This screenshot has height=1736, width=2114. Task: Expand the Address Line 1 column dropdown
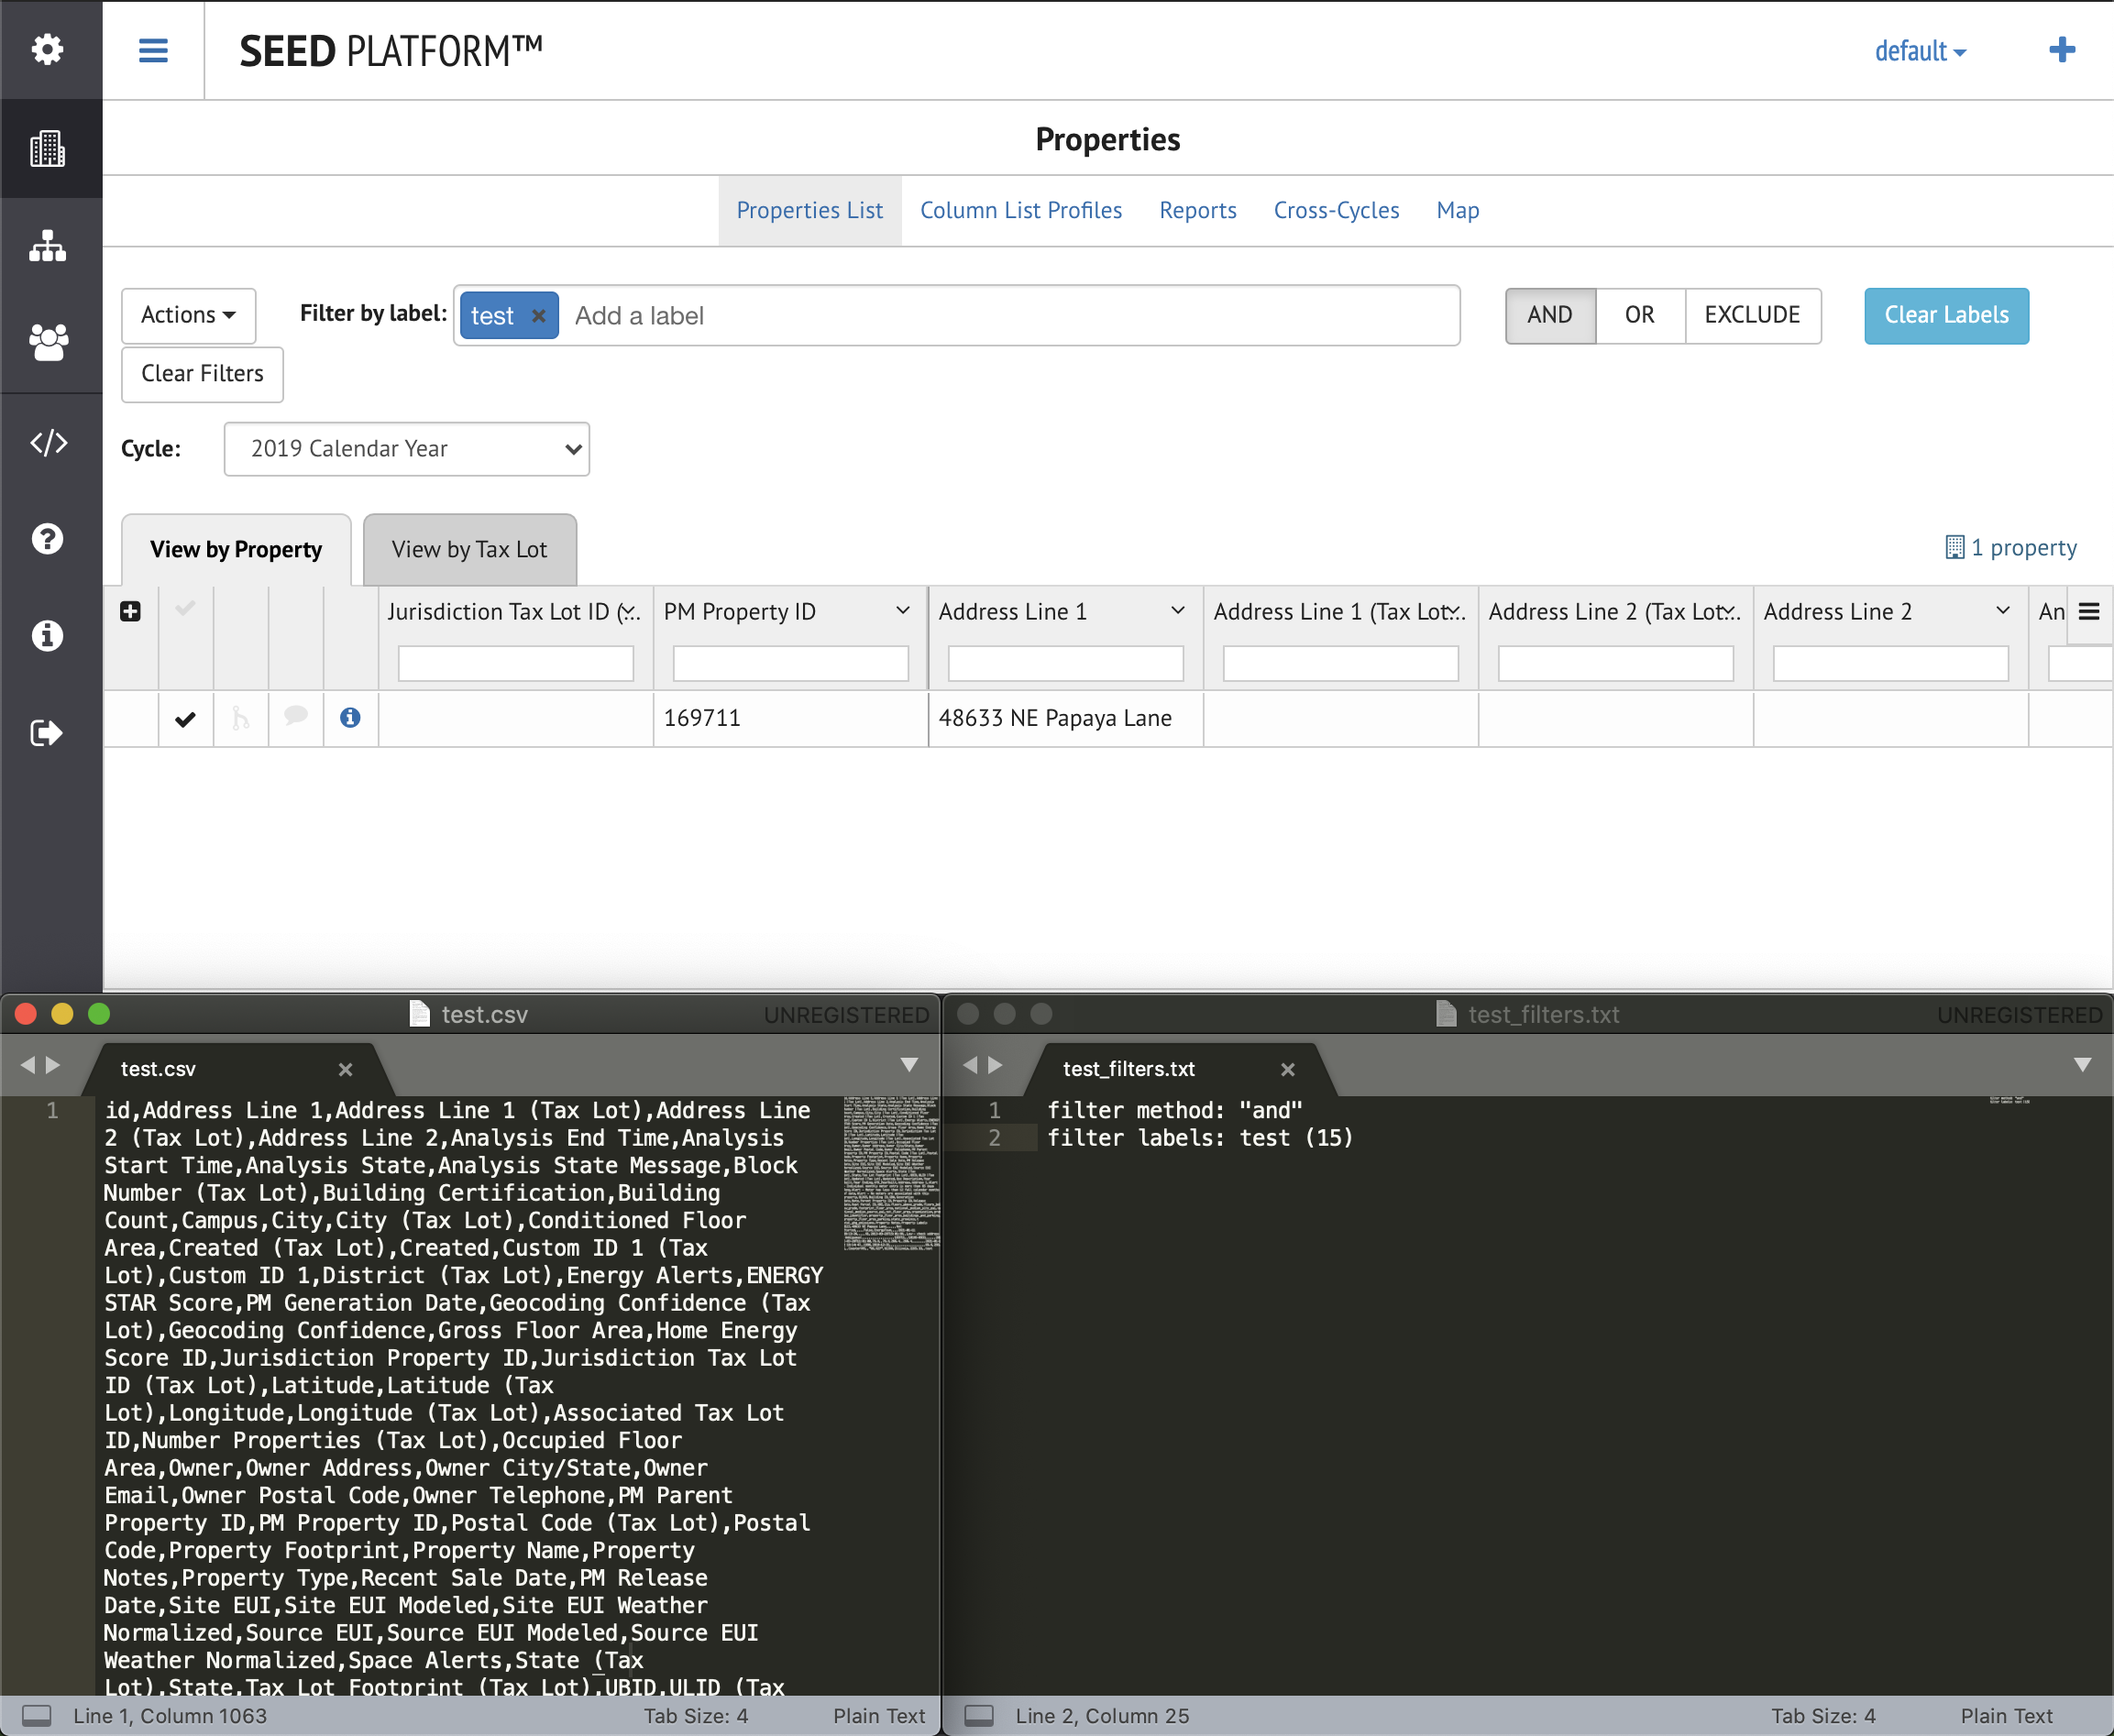[1177, 611]
